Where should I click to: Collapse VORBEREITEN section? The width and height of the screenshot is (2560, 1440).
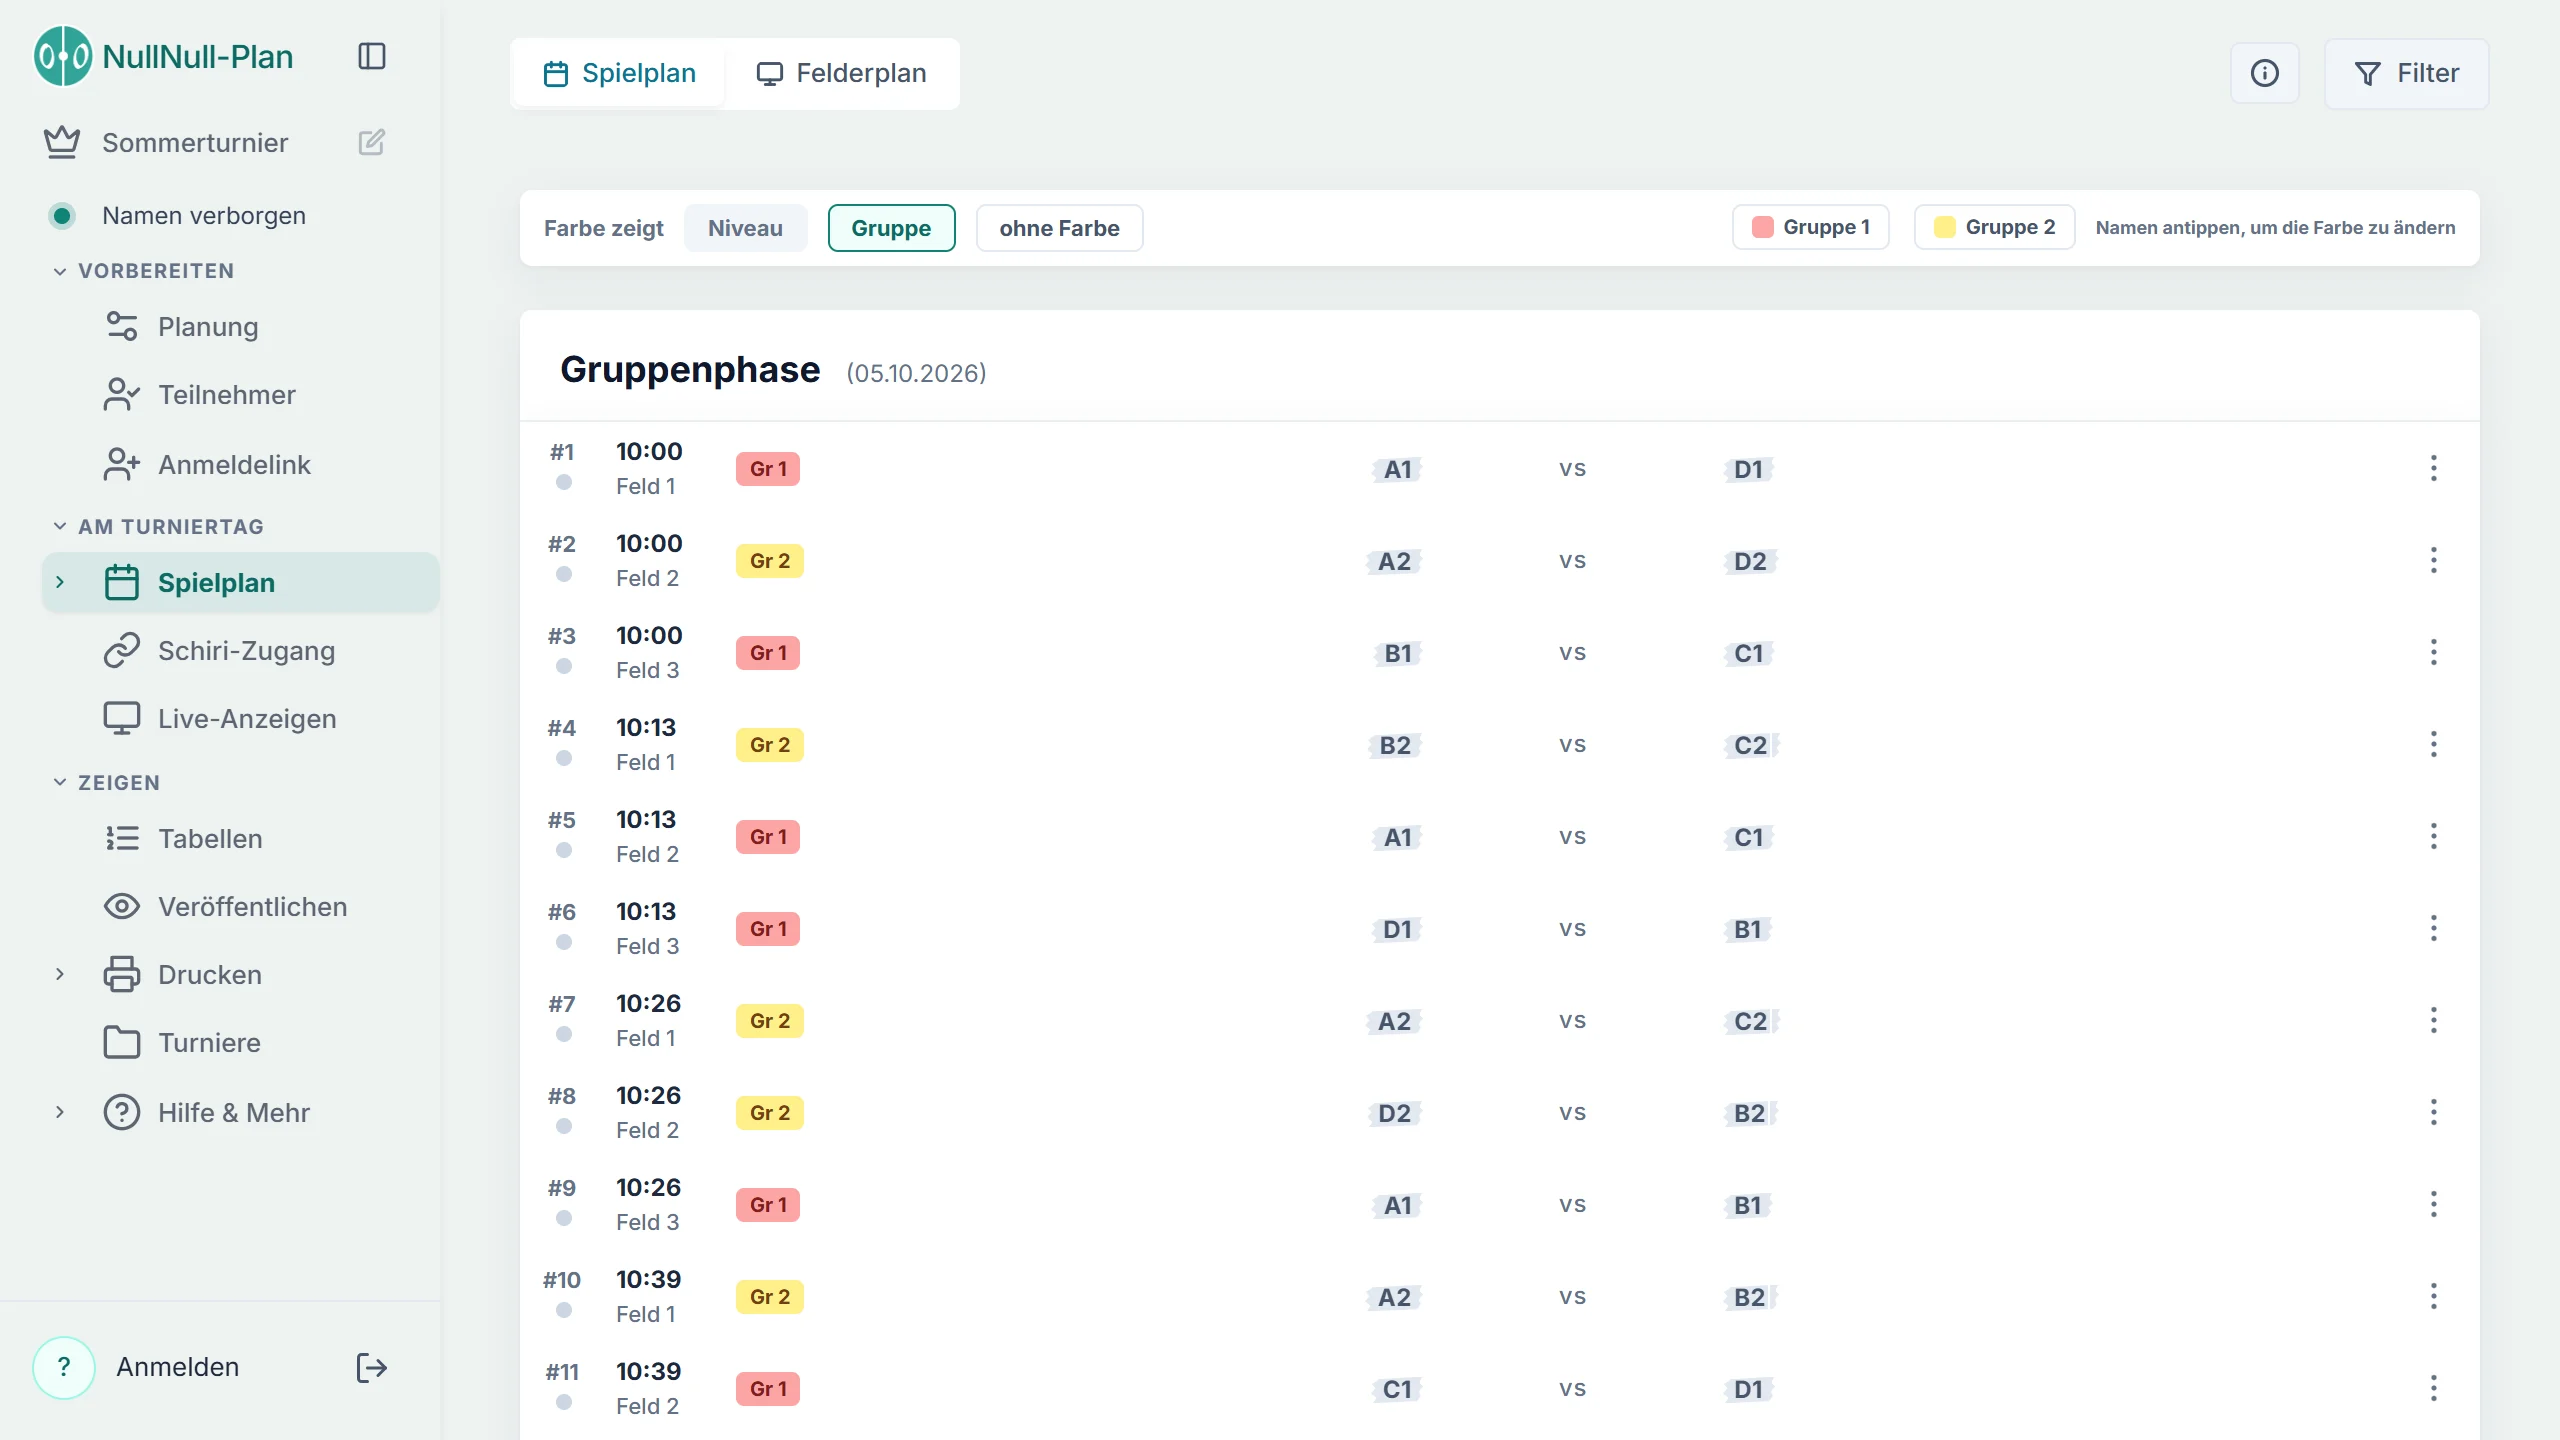tap(60, 271)
